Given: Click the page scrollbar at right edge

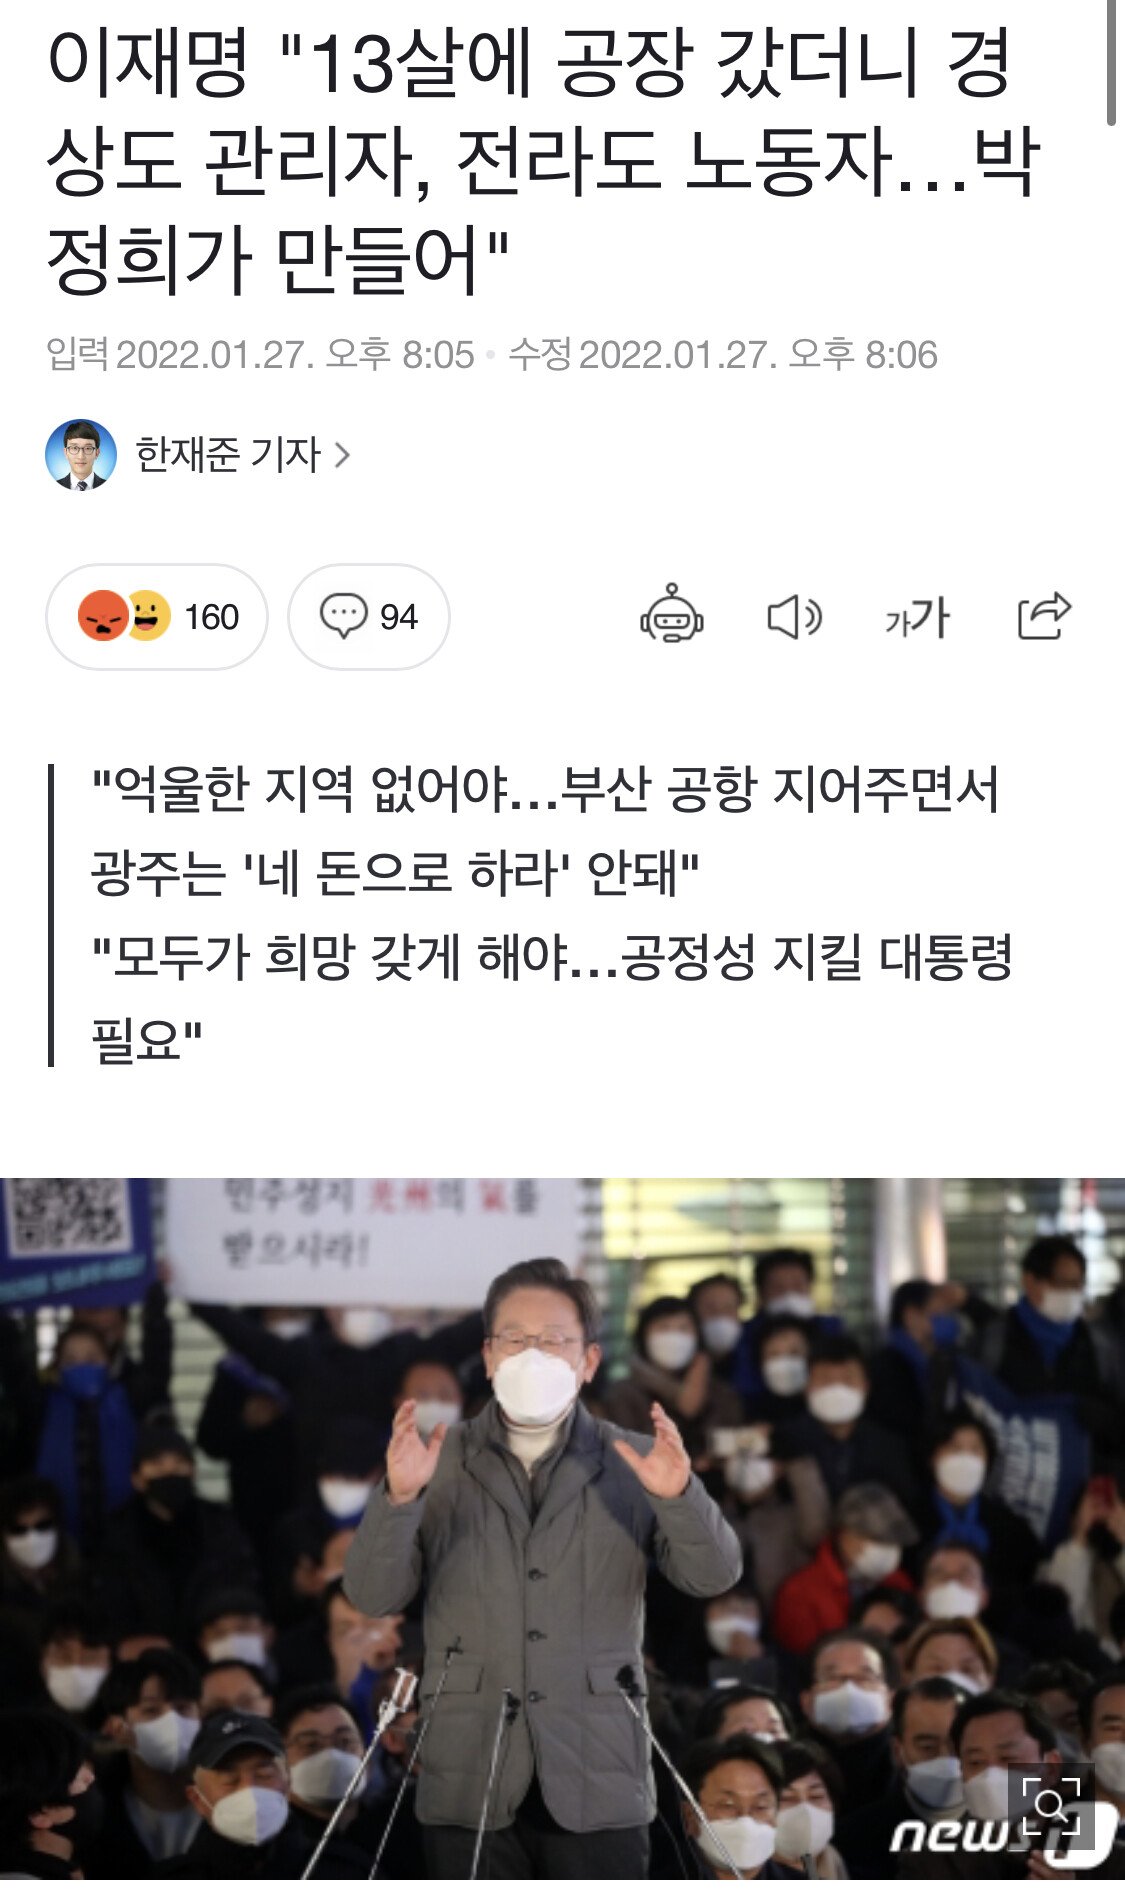Looking at the screenshot, I should point(1112,62).
